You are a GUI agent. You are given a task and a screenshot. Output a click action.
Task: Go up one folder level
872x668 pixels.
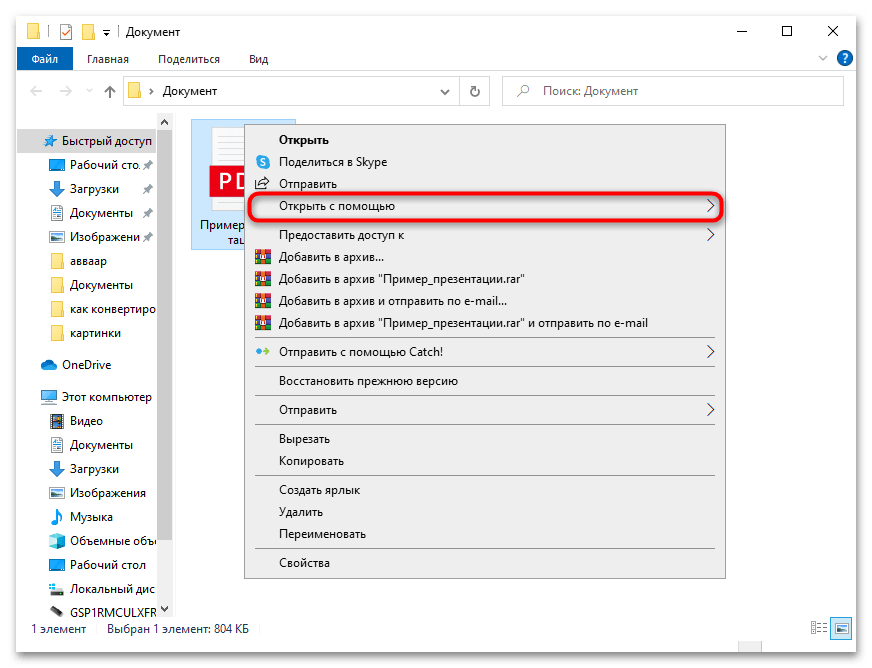[110, 91]
